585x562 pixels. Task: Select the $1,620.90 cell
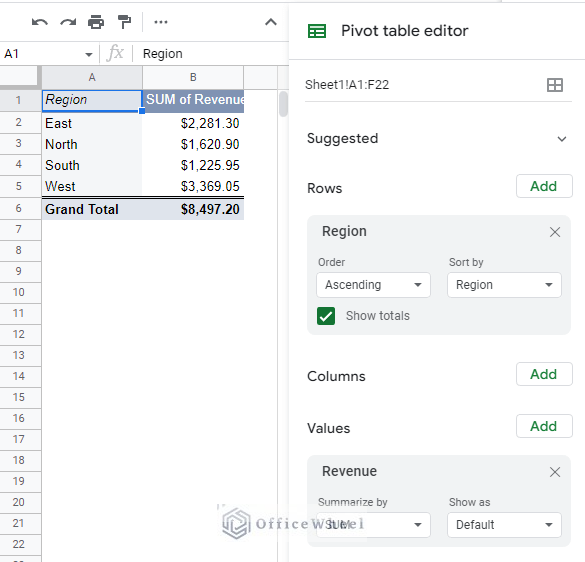click(193, 144)
